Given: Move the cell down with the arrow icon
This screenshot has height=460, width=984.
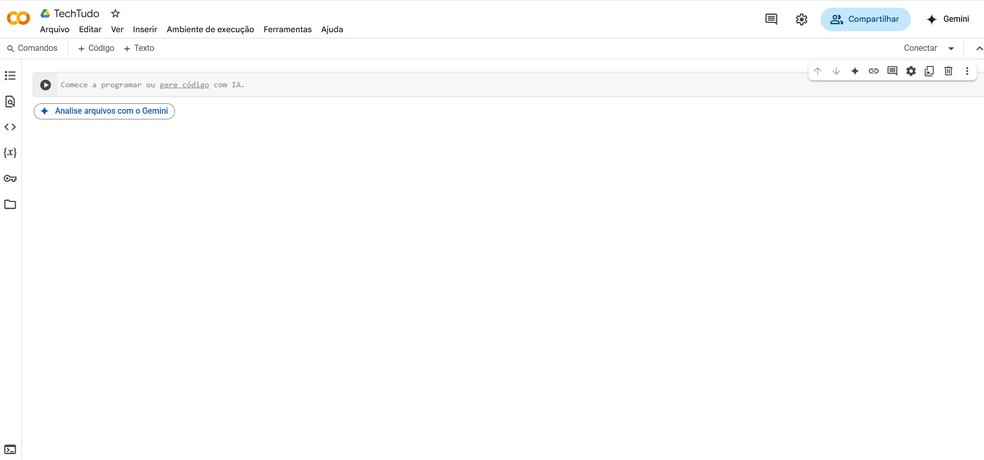Looking at the screenshot, I should 836,71.
